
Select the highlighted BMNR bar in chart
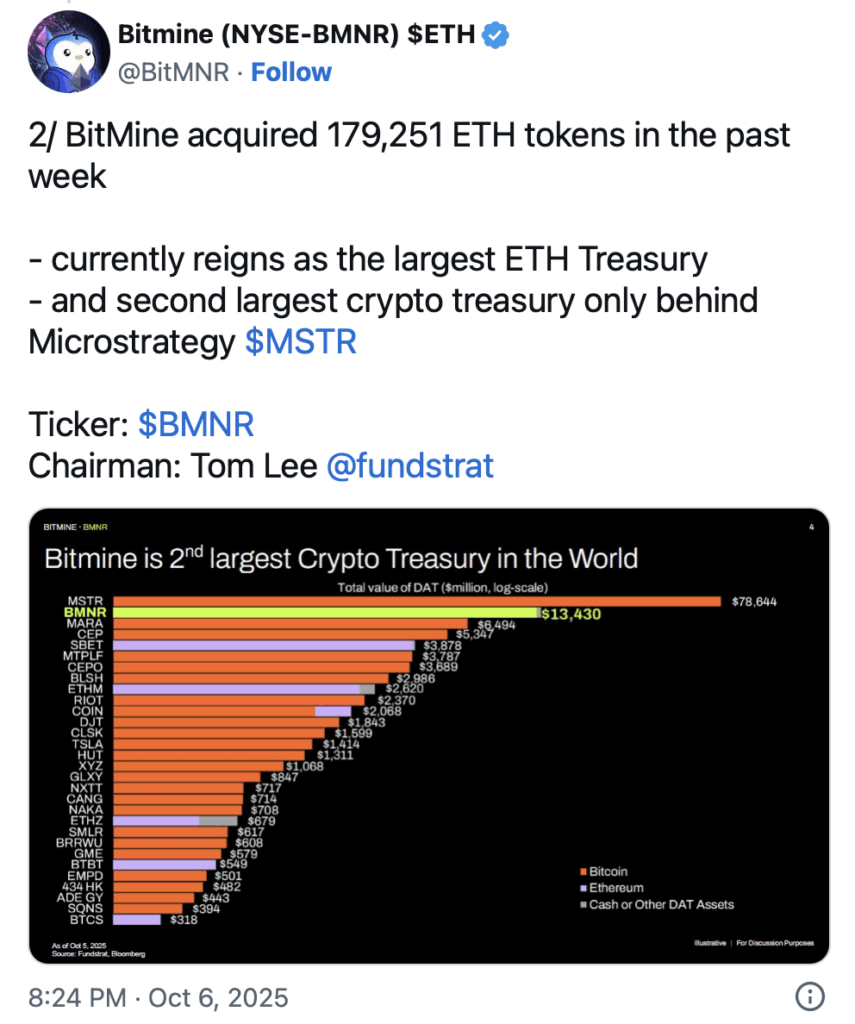[325, 613]
